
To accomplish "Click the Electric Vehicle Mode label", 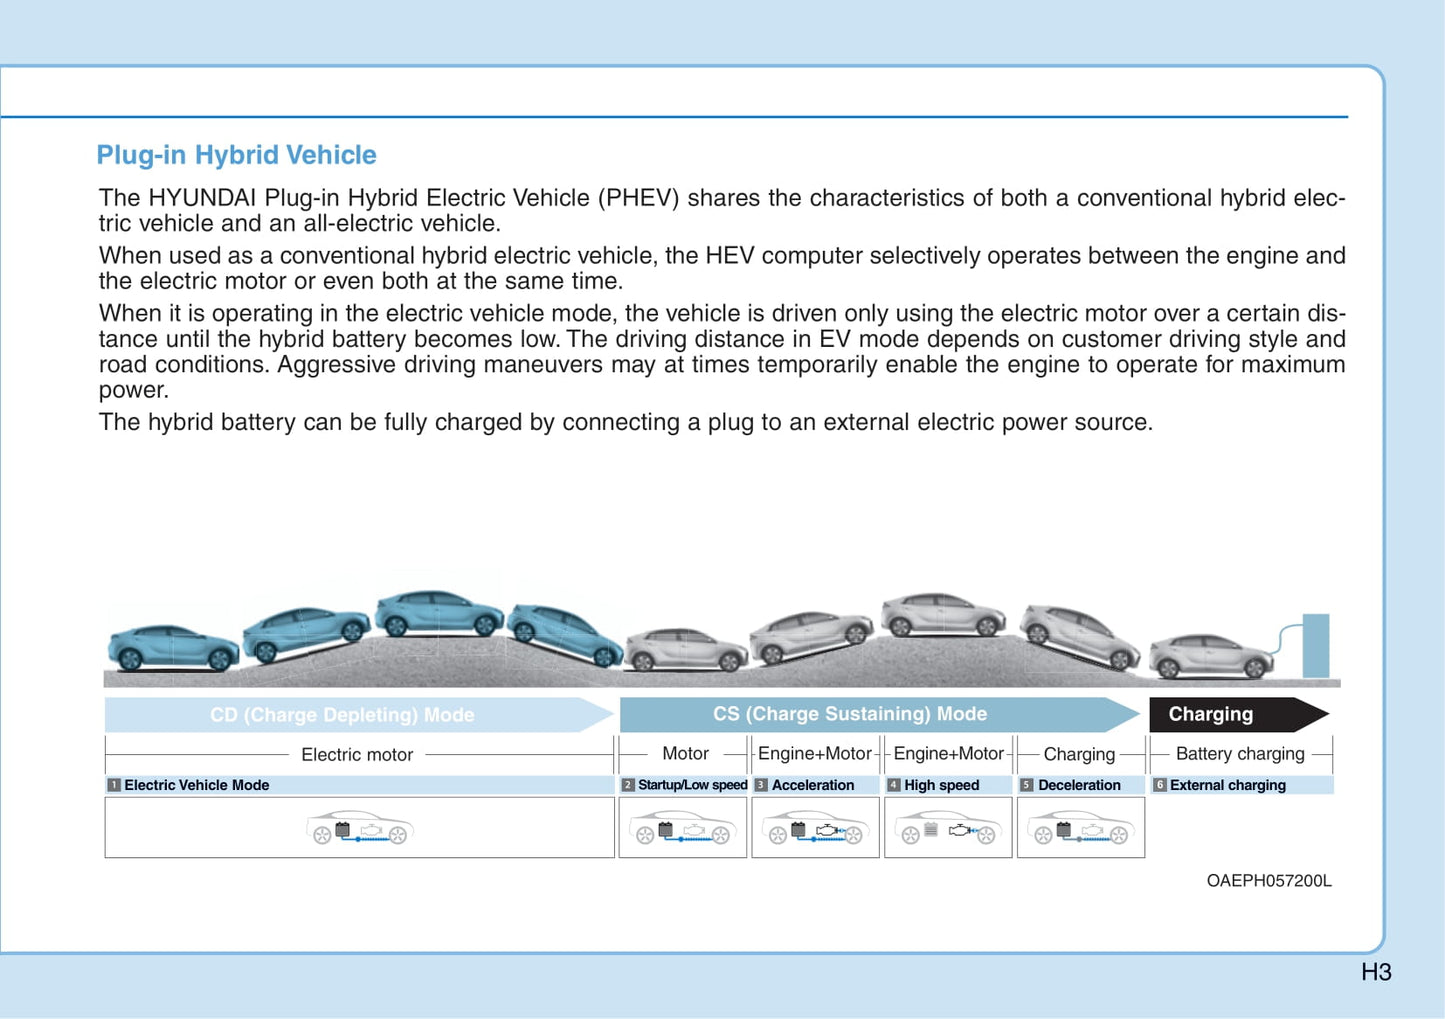I will point(196,785).
